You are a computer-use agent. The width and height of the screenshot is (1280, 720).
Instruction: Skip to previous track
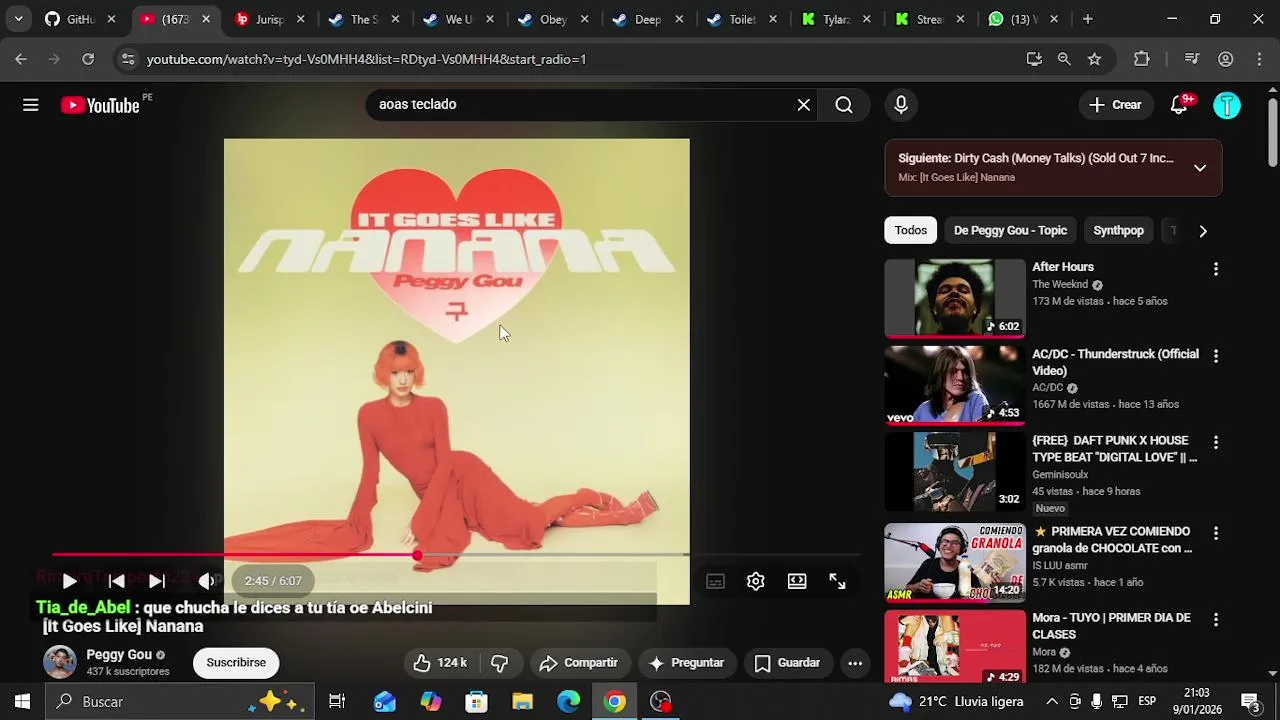coord(116,581)
